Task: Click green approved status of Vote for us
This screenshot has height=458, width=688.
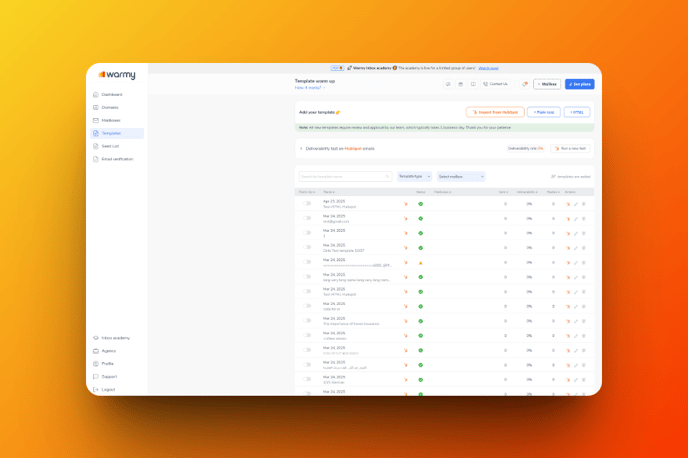Action: pos(420,306)
